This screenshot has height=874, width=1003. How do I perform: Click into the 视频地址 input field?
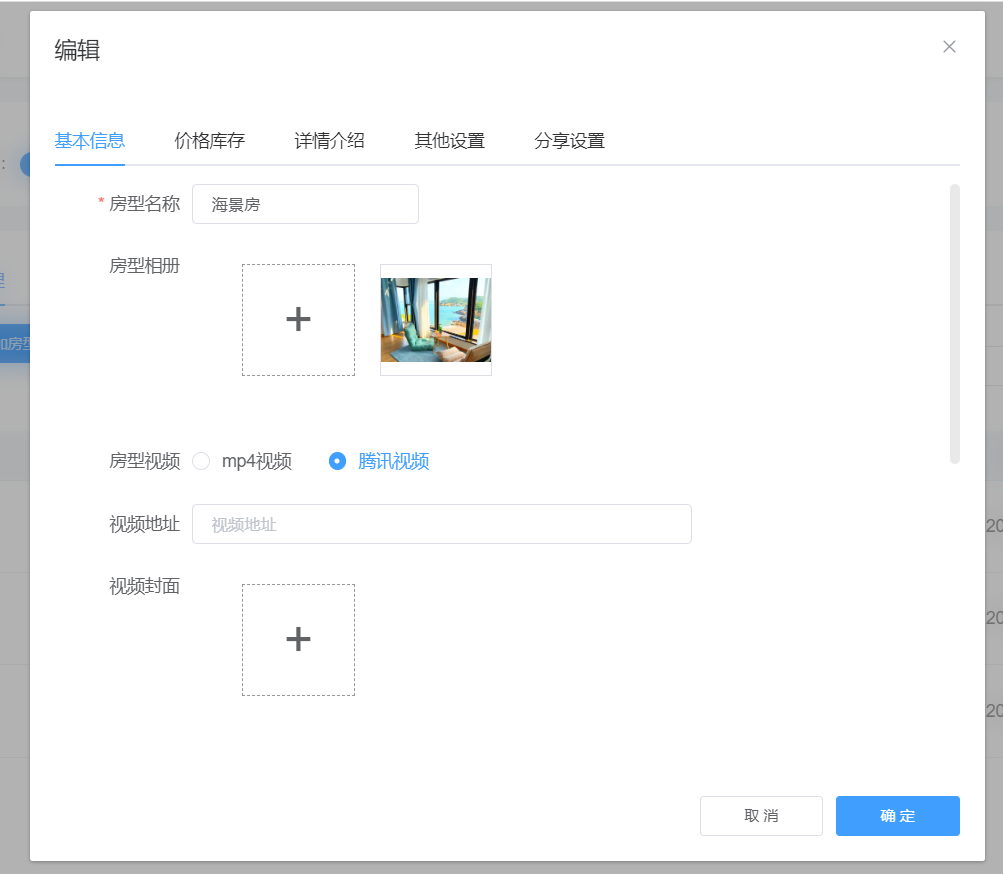tap(441, 524)
